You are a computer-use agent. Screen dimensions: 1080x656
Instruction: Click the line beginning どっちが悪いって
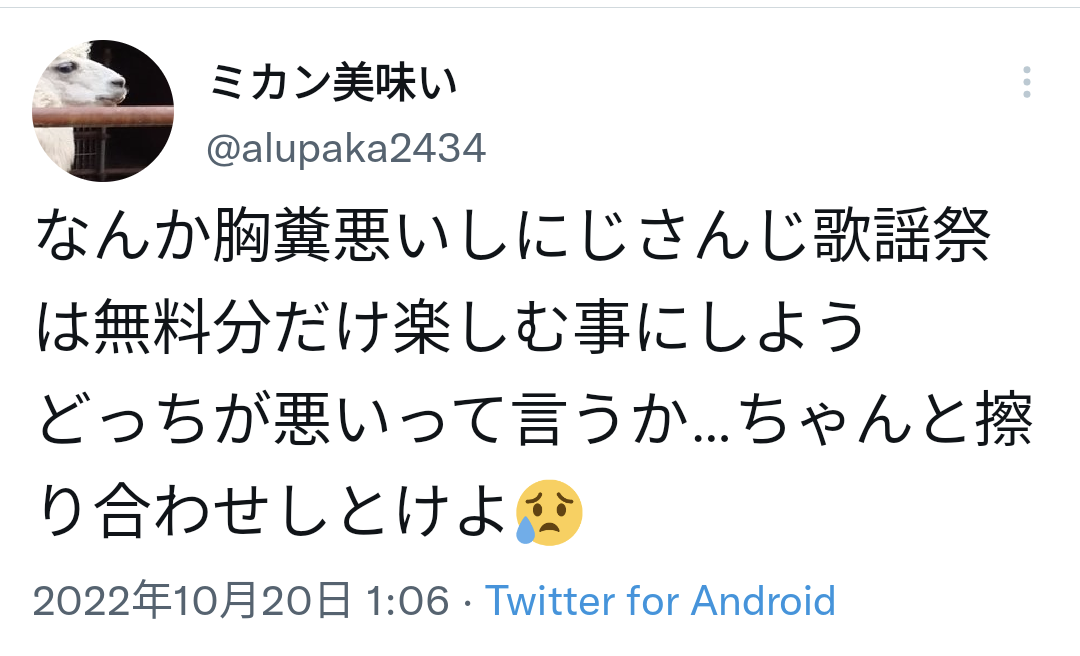[535, 418]
